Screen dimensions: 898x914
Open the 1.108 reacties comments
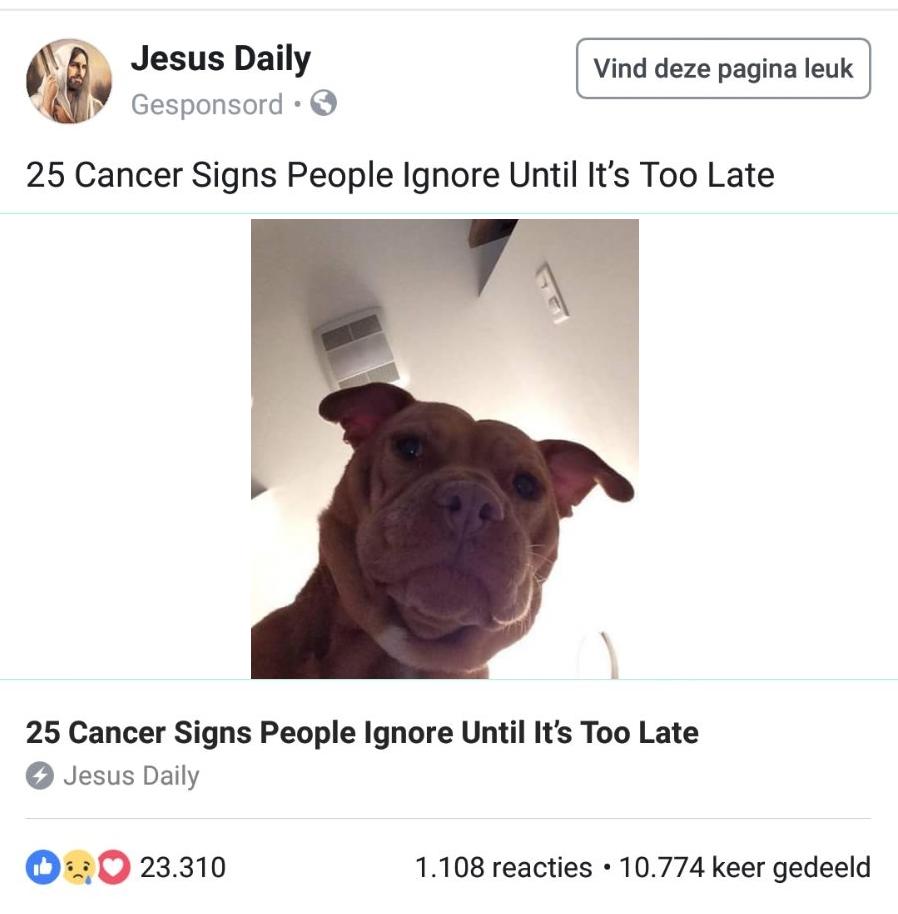pos(503,867)
